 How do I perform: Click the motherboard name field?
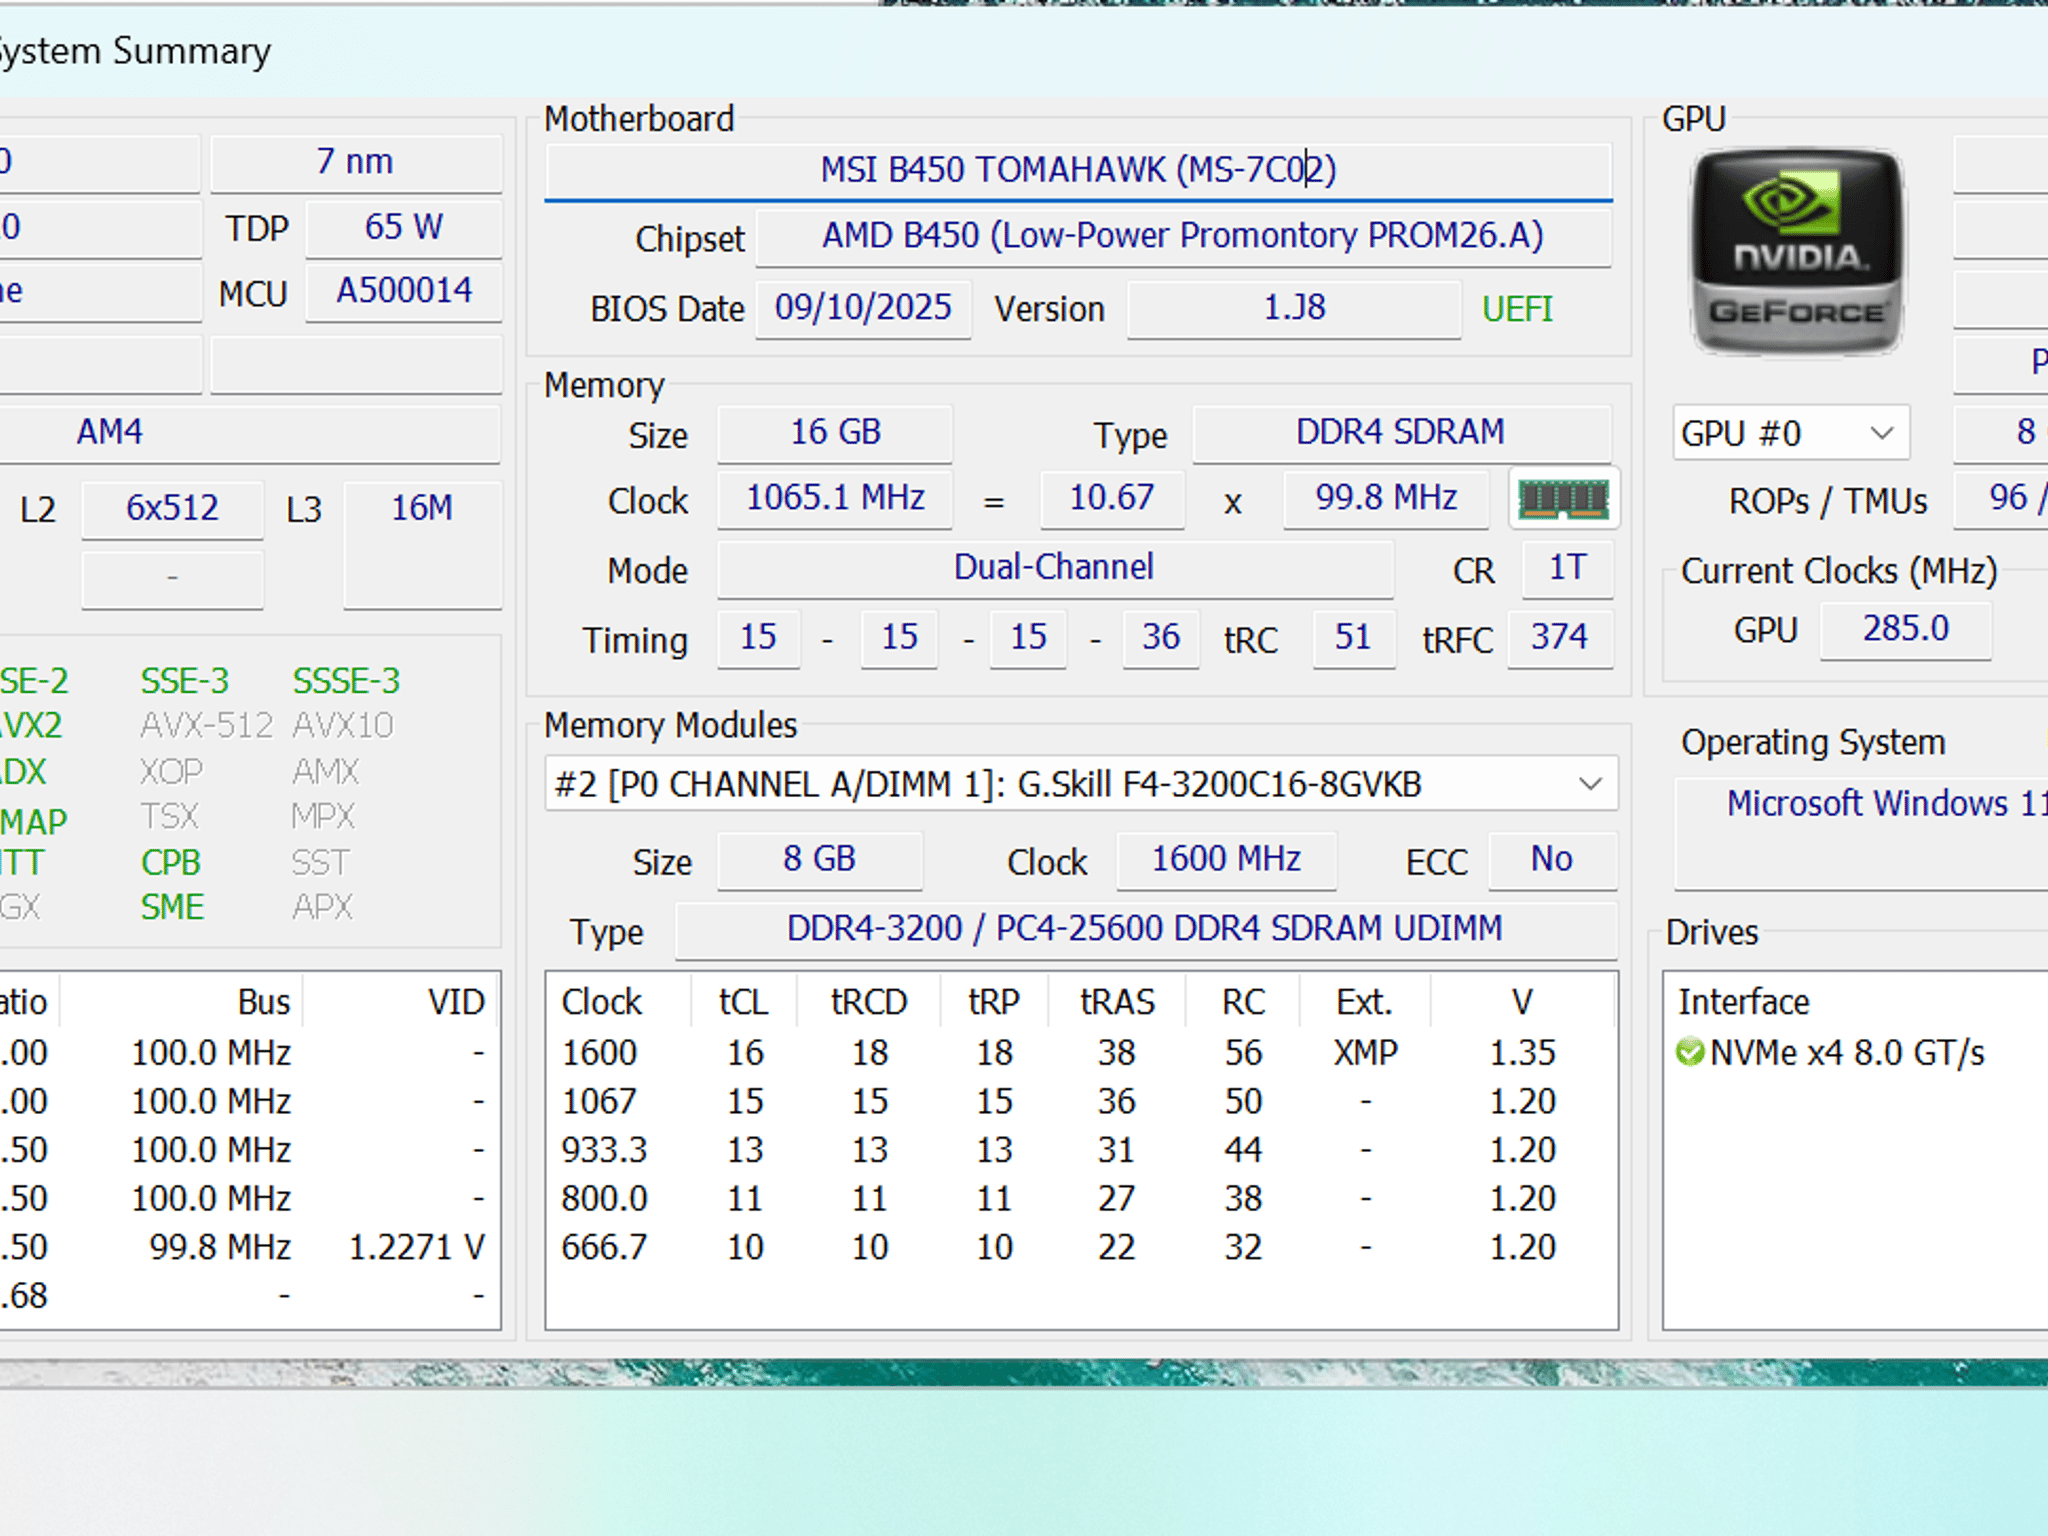pos(1078,170)
